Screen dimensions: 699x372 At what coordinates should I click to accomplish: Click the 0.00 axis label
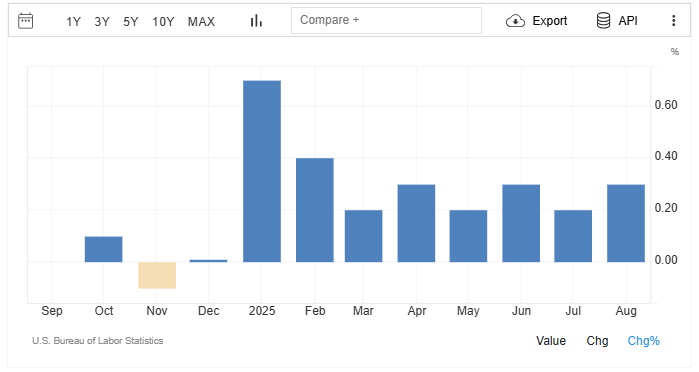pos(666,260)
